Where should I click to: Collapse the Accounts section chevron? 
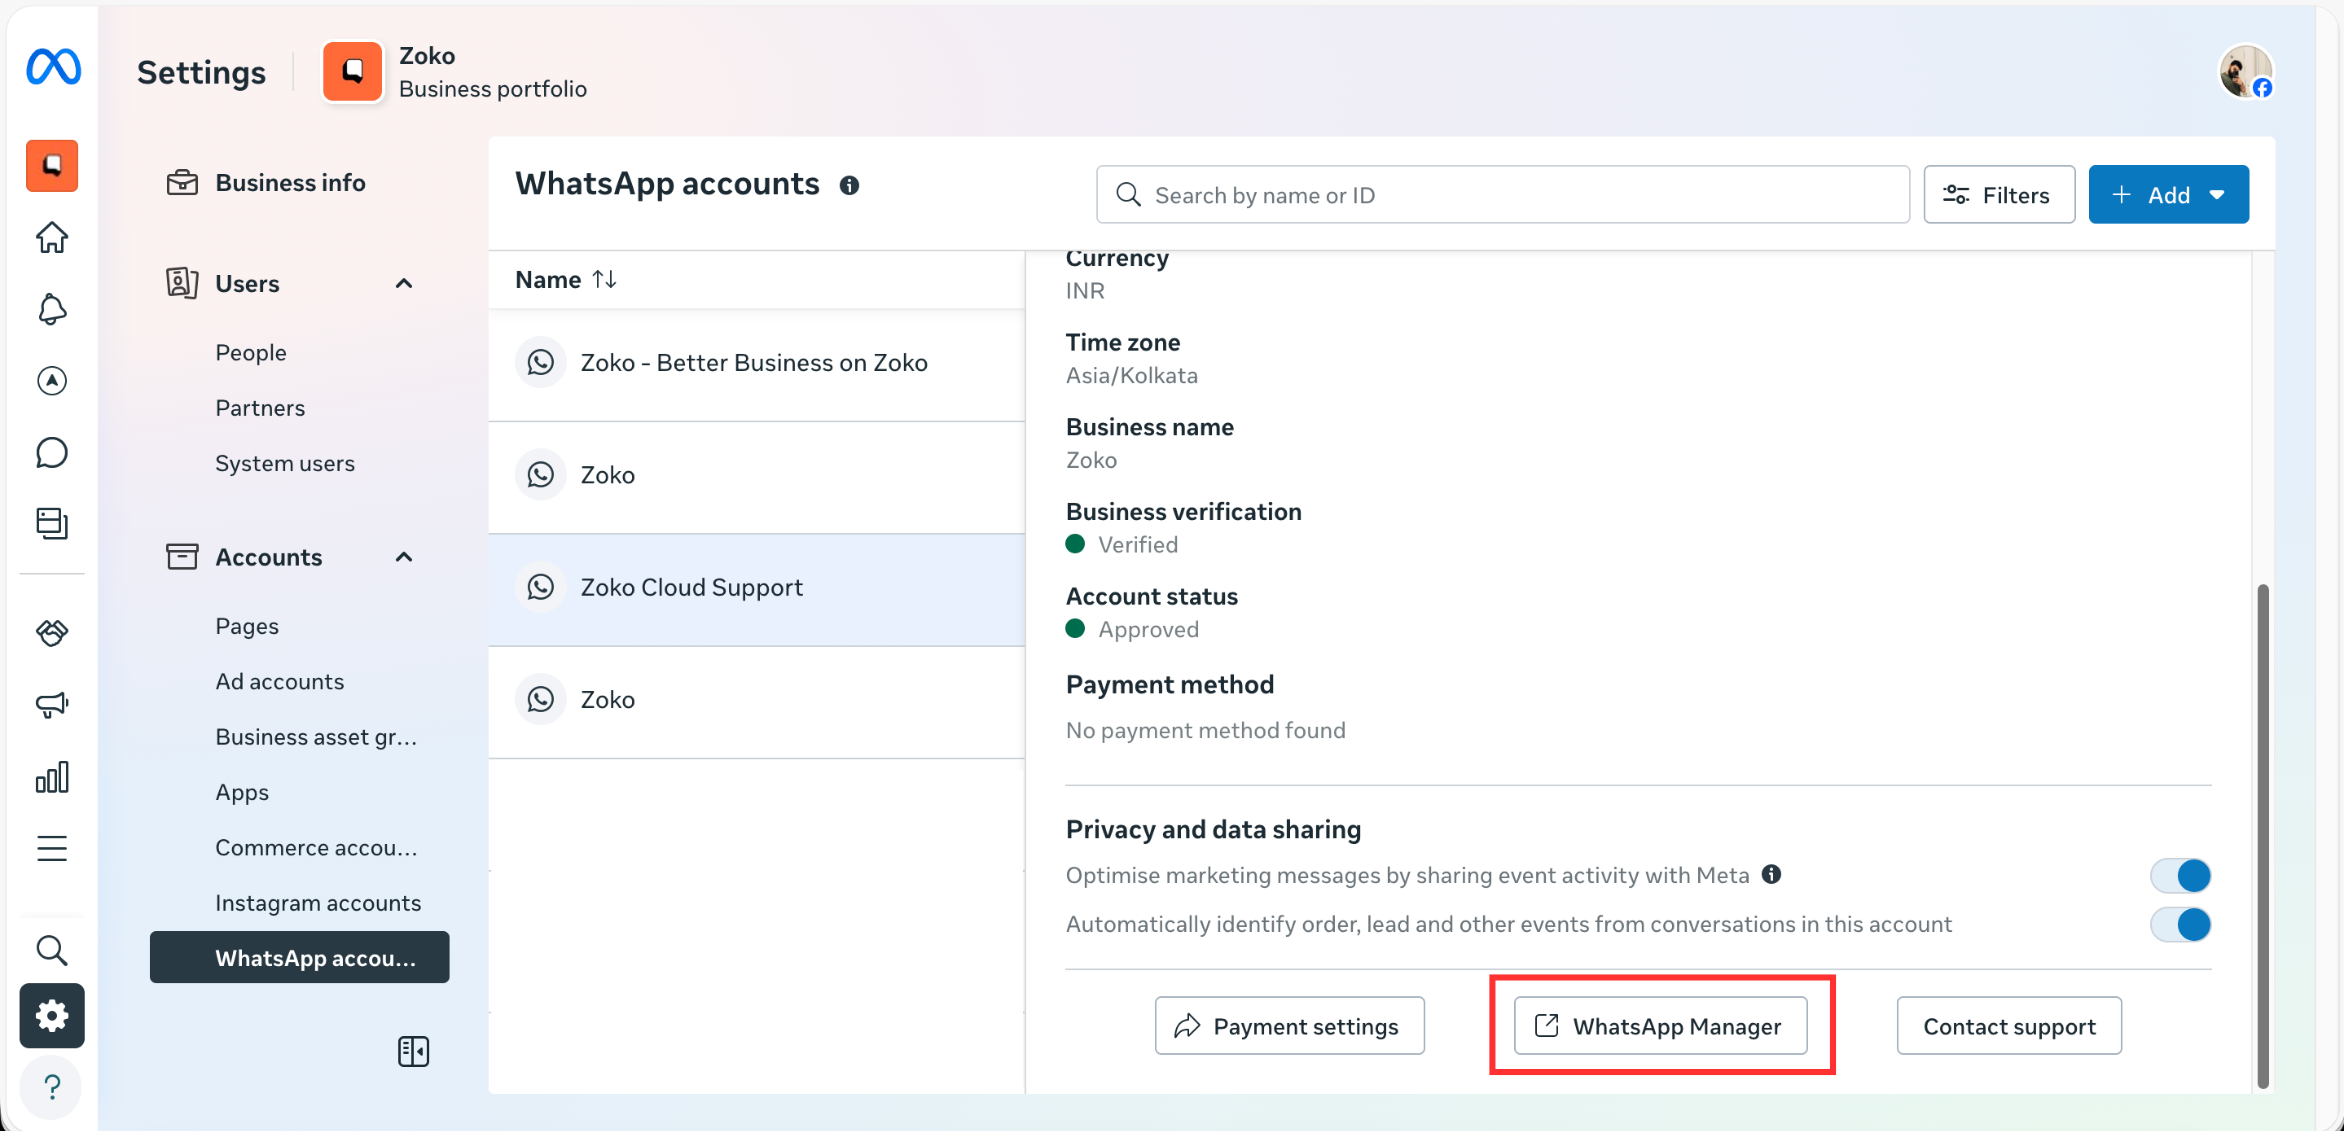(x=404, y=557)
